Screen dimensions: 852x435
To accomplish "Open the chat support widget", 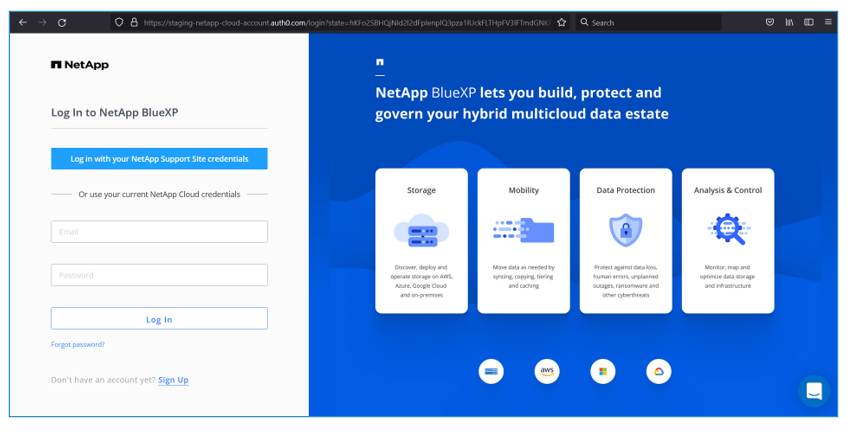I will click(813, 391).
